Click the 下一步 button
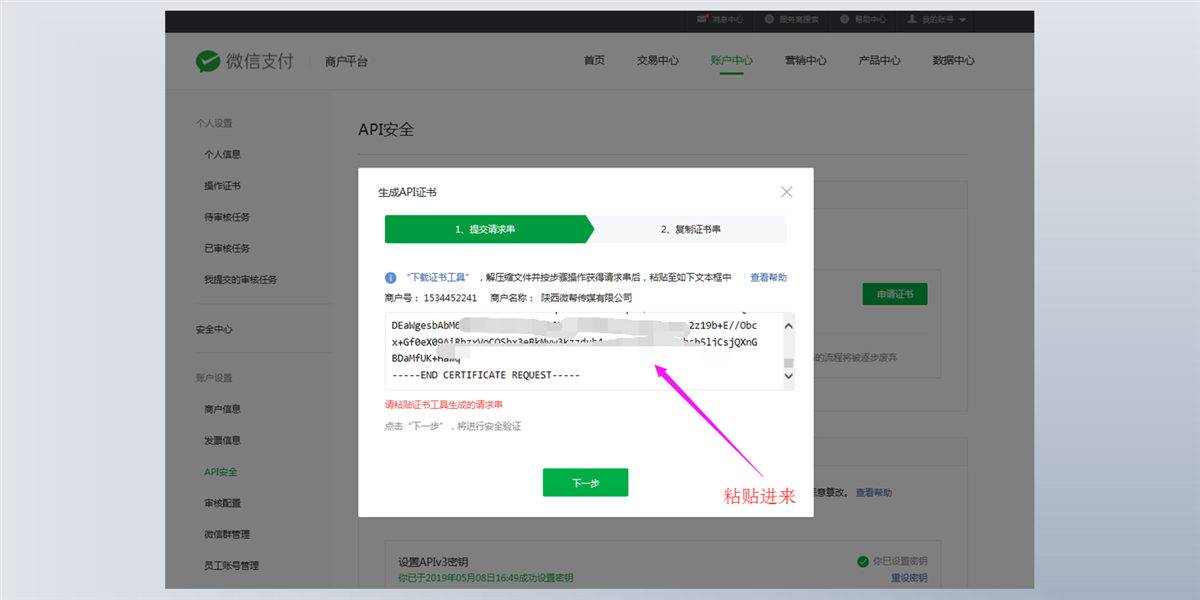 click(585, 482)
